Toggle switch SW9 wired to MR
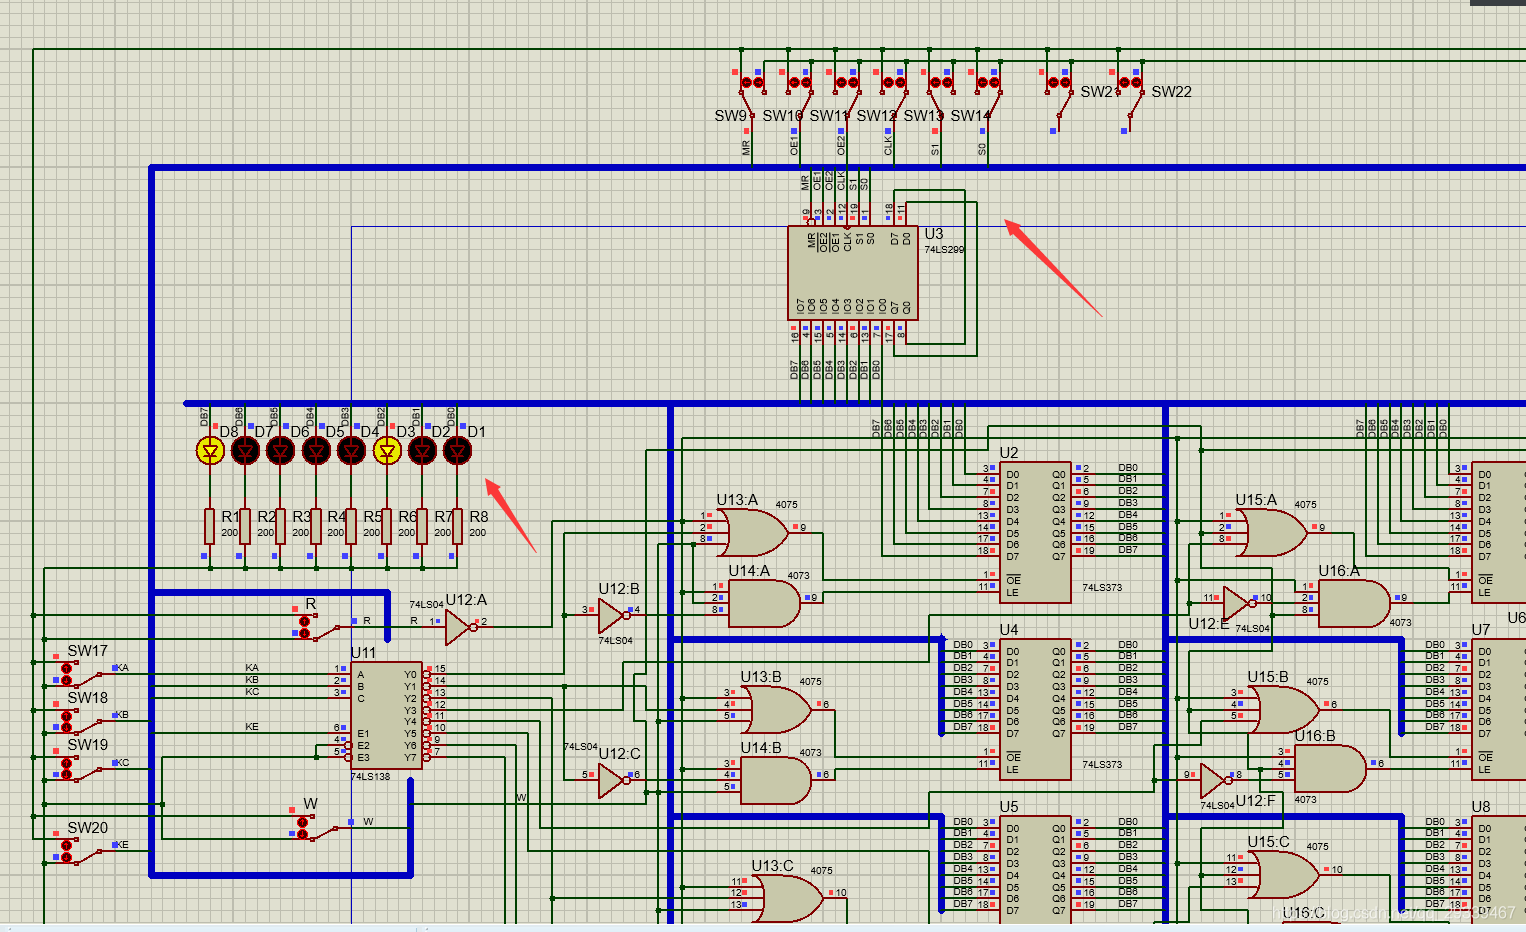The width and height of the screenshot is (1526, 932). (x=752, y=100)
